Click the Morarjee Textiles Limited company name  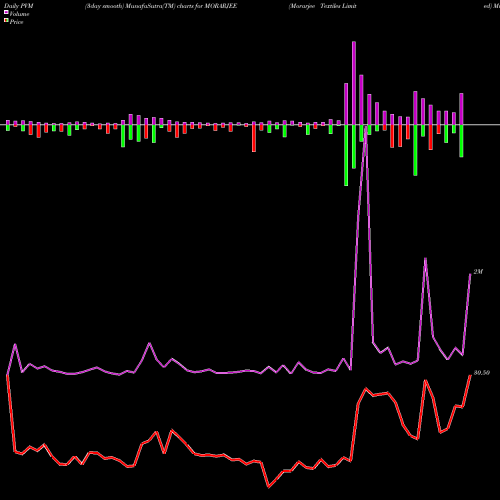point(323,6)
